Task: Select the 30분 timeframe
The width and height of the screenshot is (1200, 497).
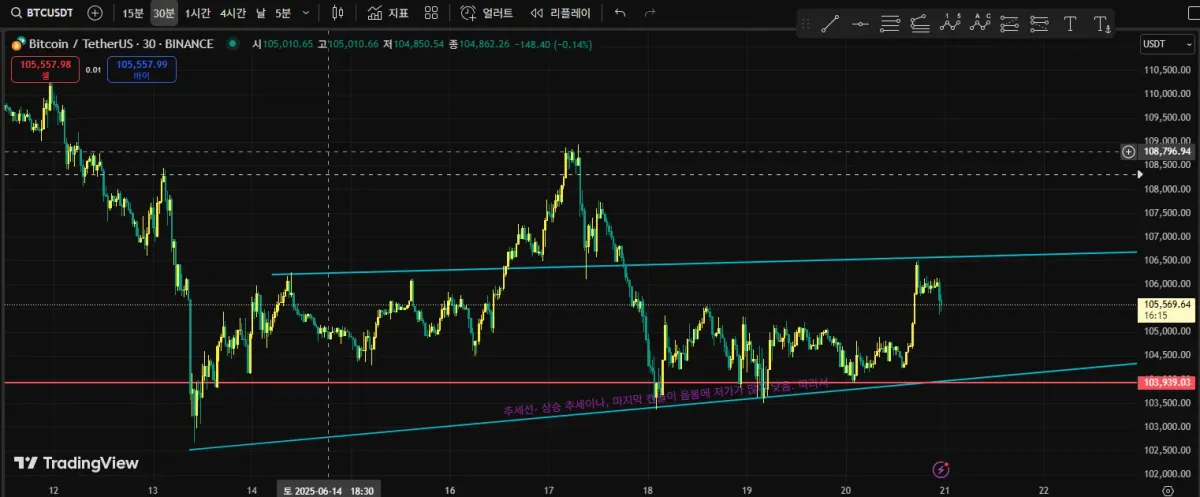Action: click(x=164, y=13)
